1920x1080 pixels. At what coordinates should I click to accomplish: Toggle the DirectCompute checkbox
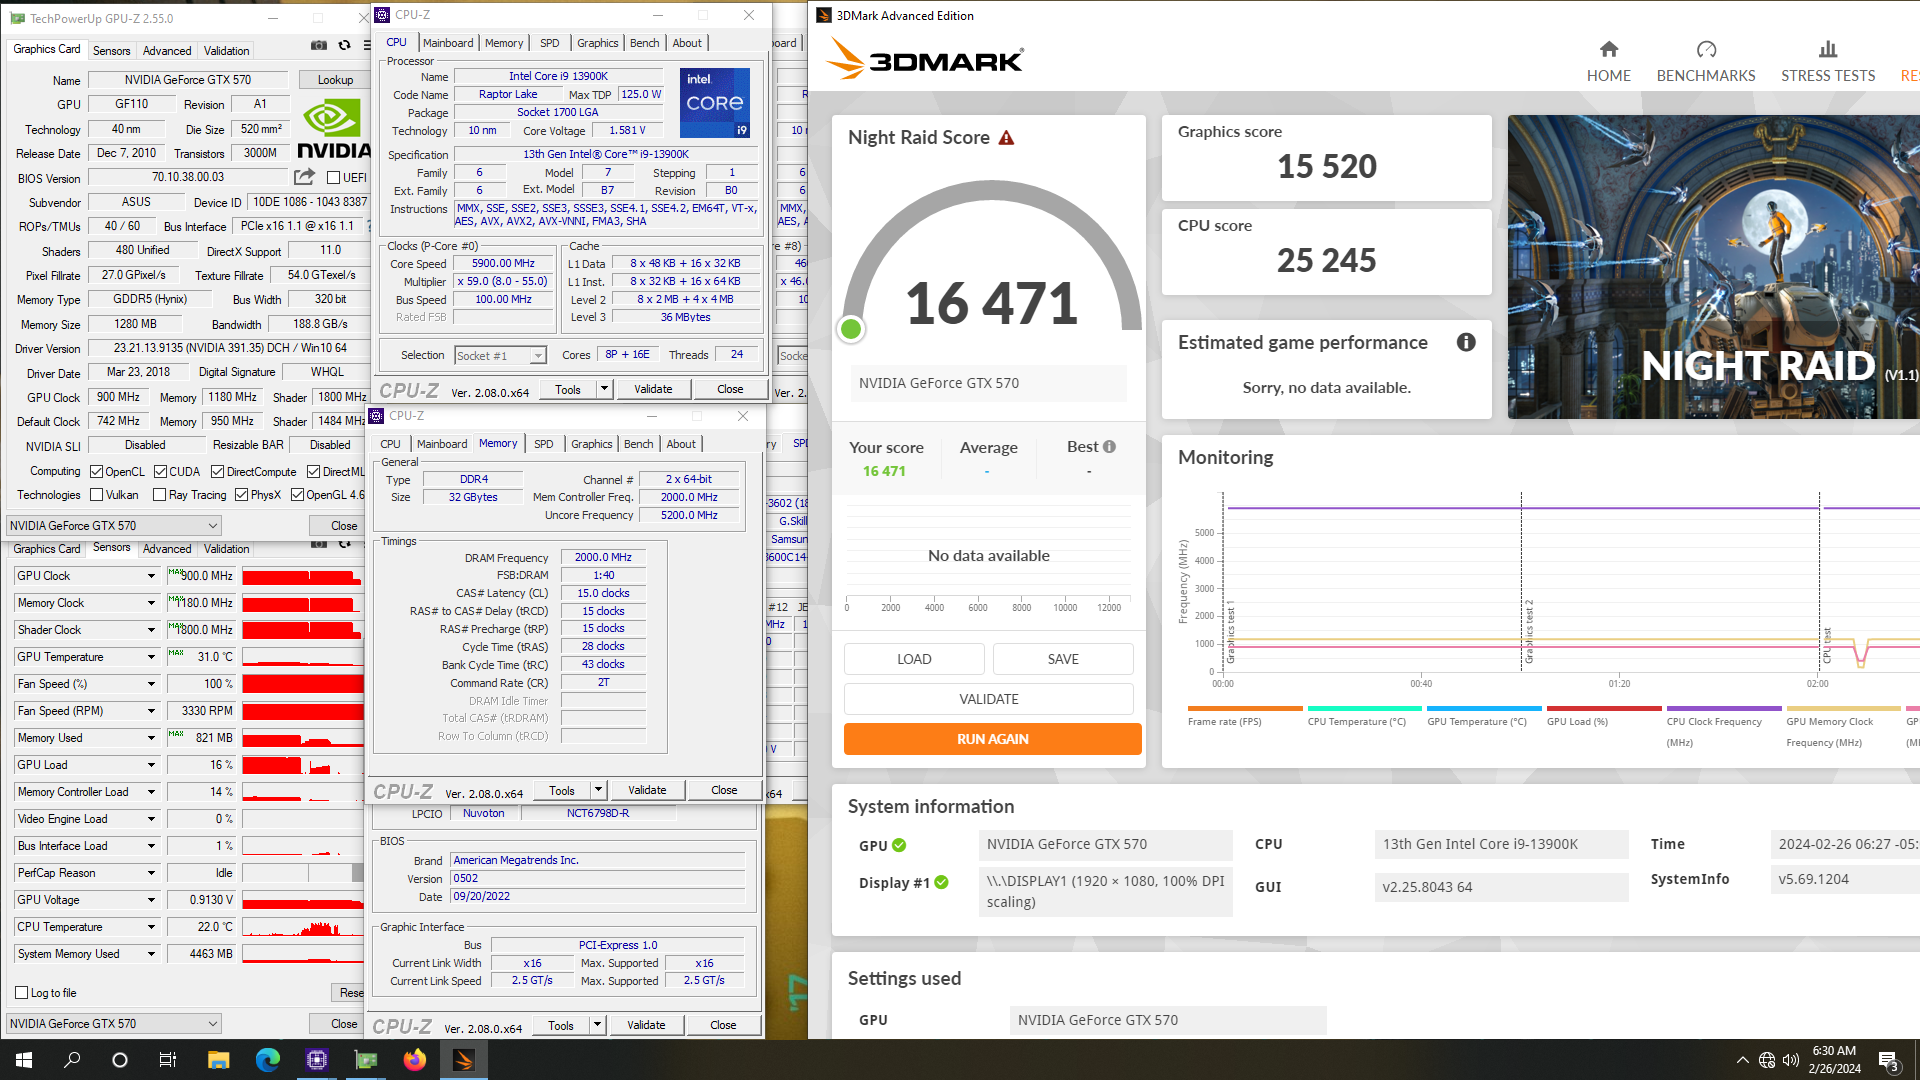pos(217,472)
